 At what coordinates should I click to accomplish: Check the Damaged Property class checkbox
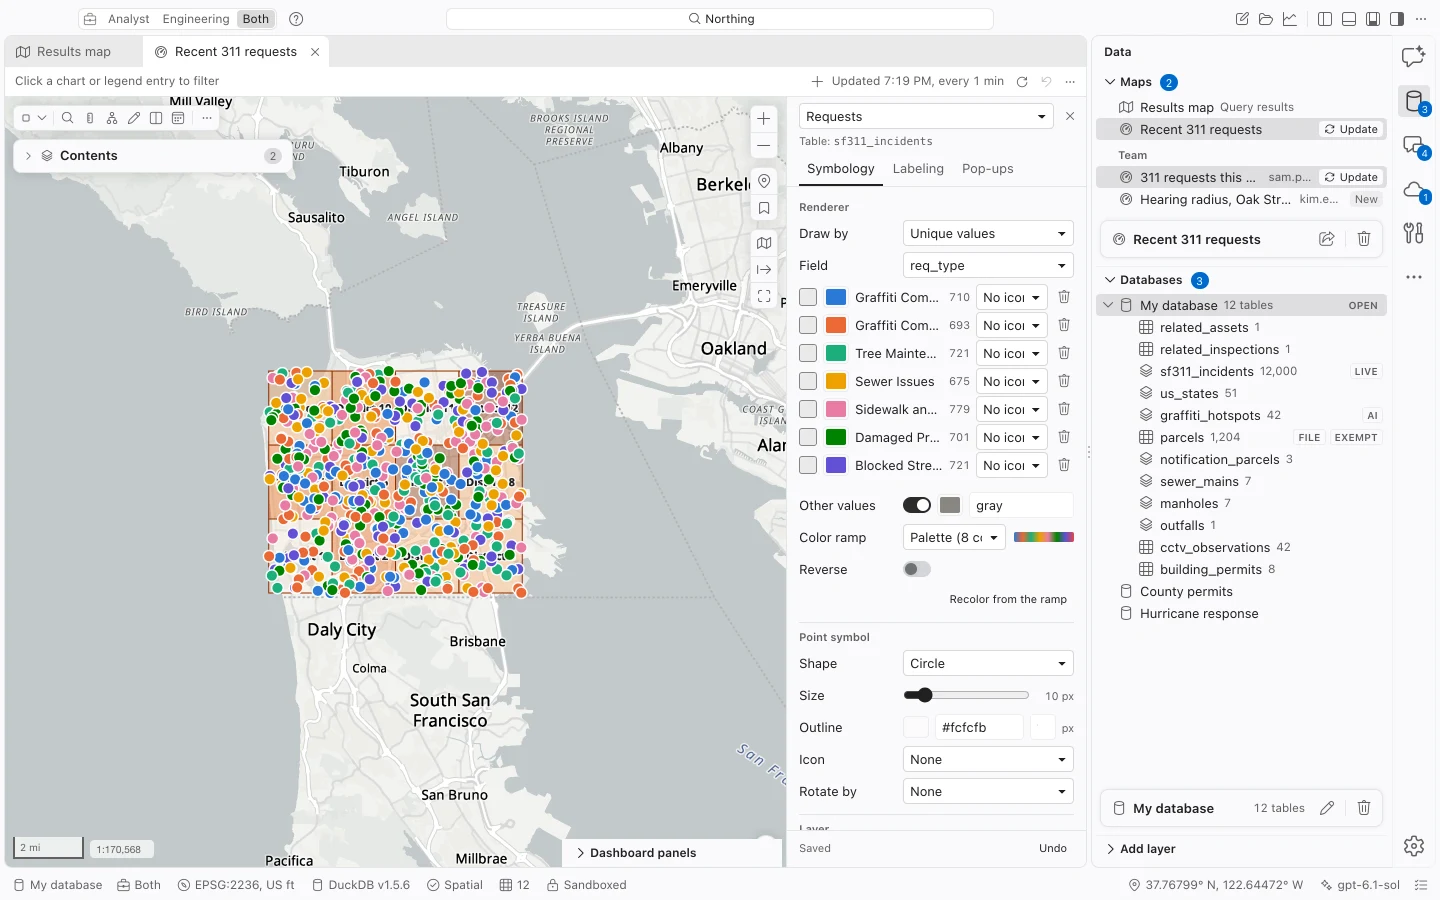pyautogui.click(x=808, y=437)
